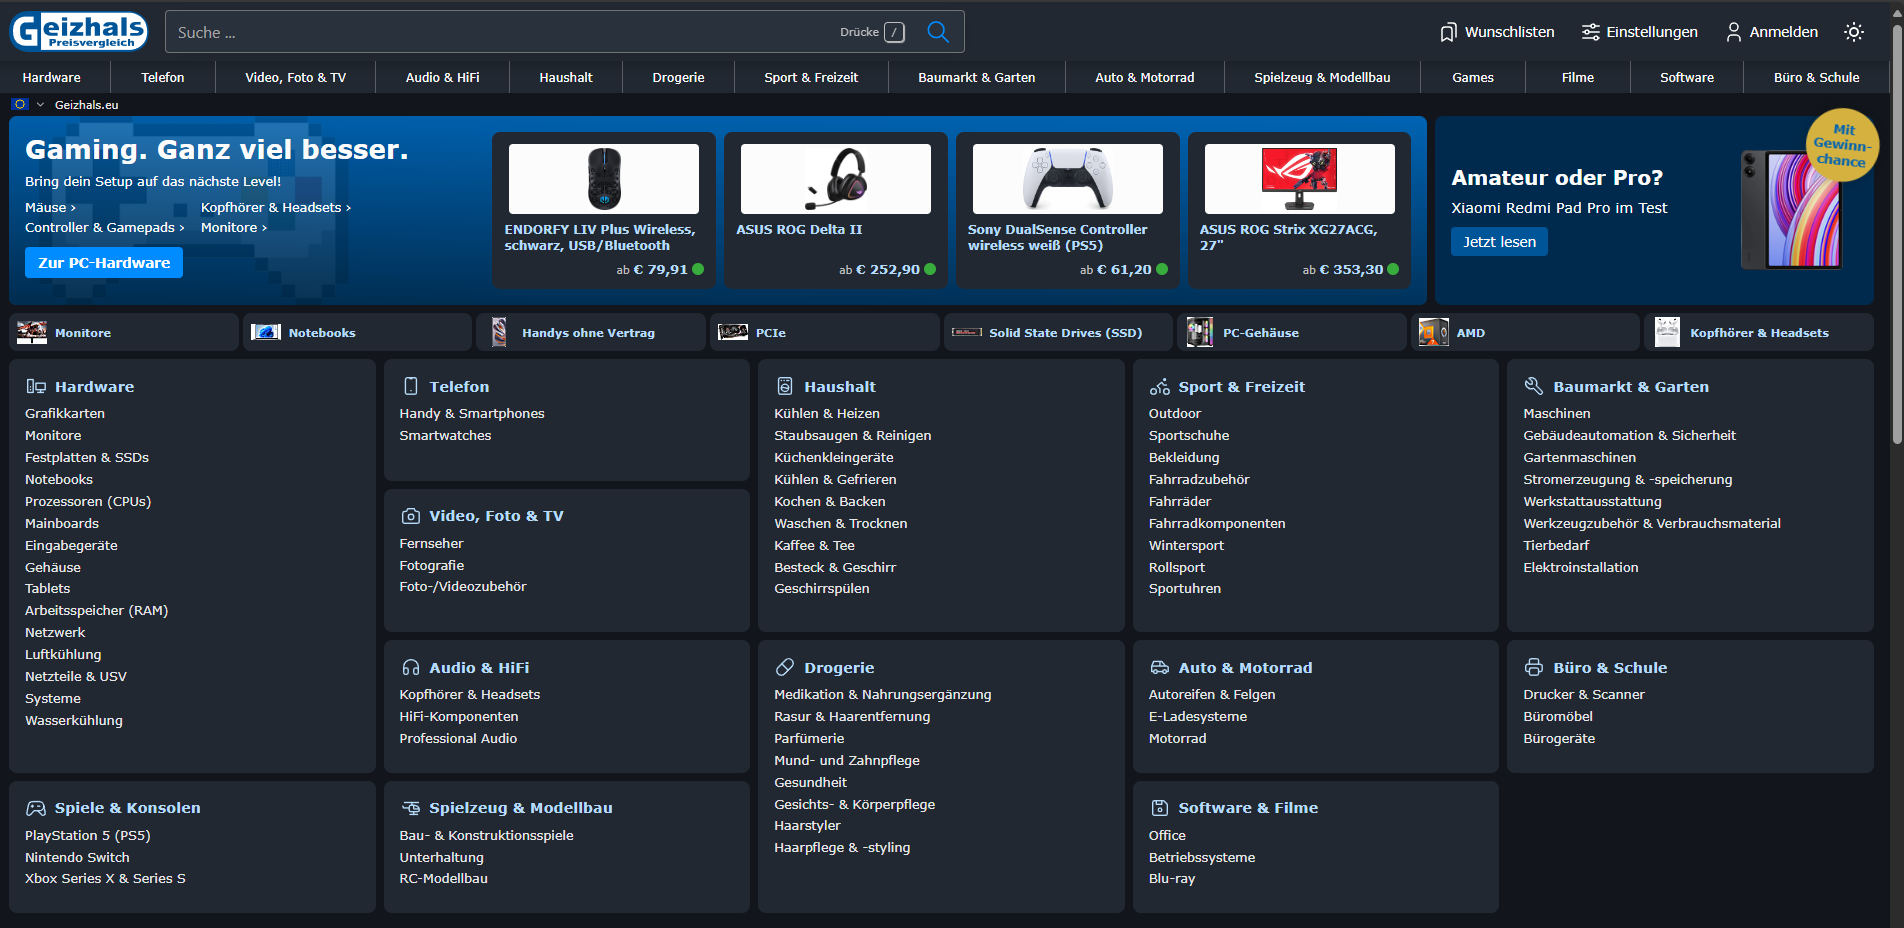1904x928 pixels.
Task: Select Haushalt in the navigation bar
Action: point(565,77)
